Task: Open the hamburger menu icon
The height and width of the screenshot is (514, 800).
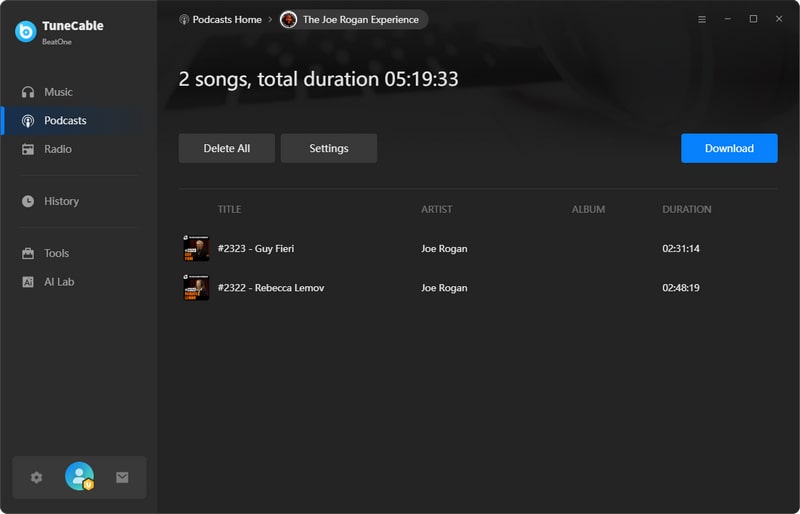Action: [x=702, y=19]
